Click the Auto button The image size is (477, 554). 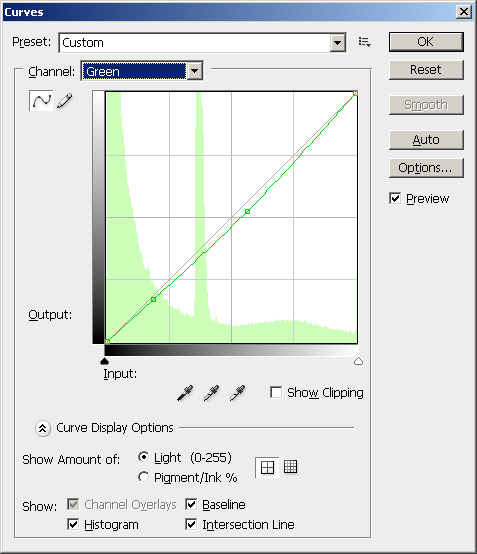(426, 140)
